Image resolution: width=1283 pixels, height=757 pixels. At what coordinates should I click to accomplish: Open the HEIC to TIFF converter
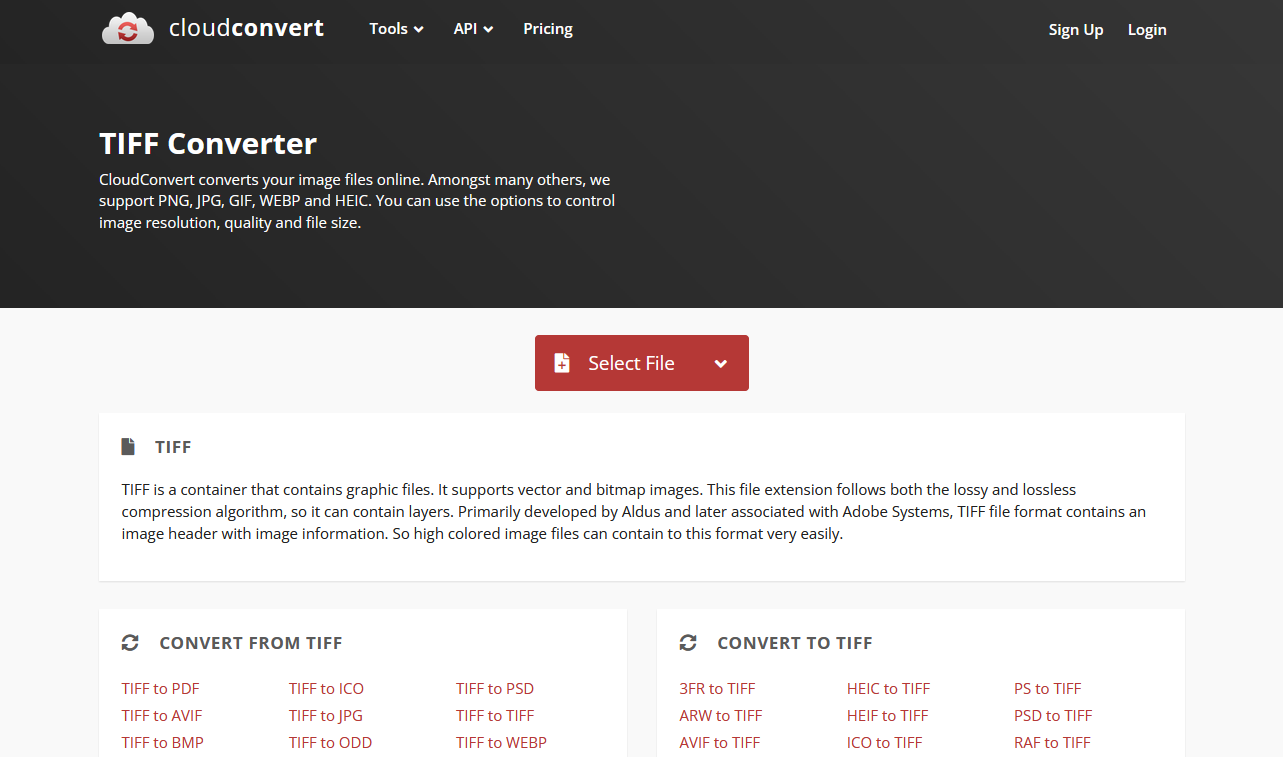888,688
